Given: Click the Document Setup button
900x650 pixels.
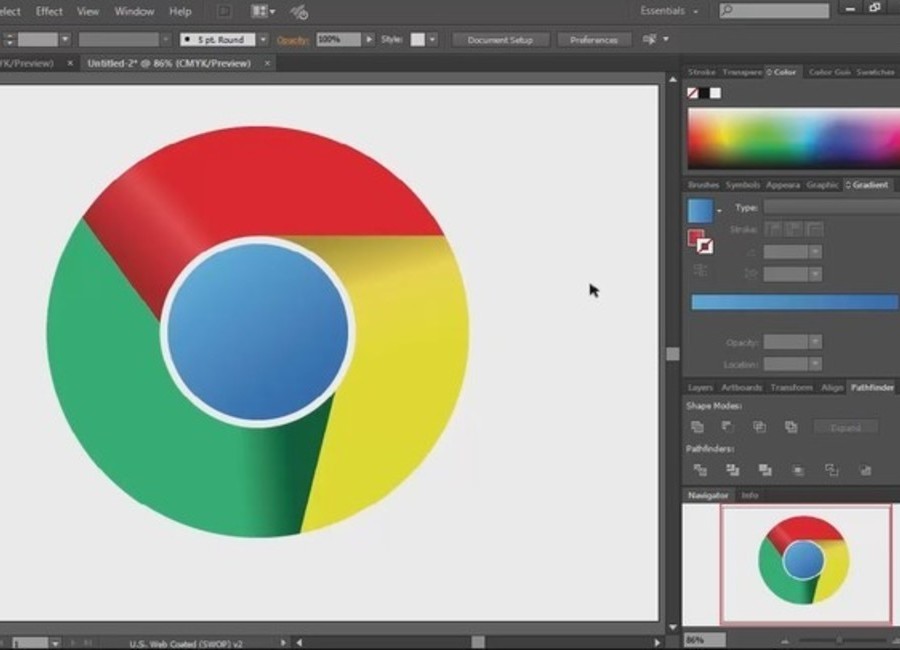Looking at the screenshot, I should 500,40.
